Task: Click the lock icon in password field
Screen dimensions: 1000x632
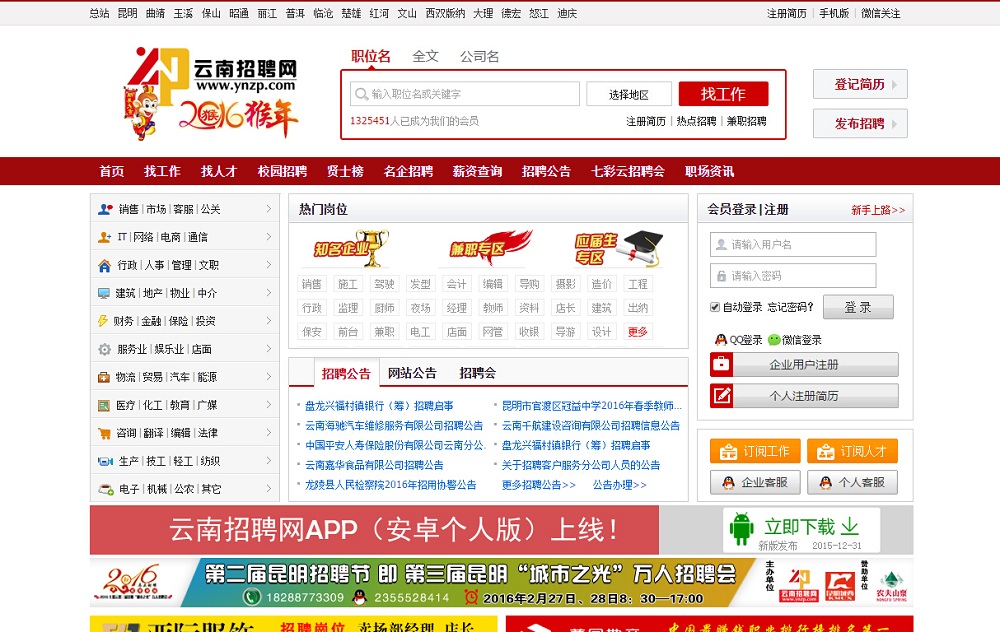Action: pos(721,276)
